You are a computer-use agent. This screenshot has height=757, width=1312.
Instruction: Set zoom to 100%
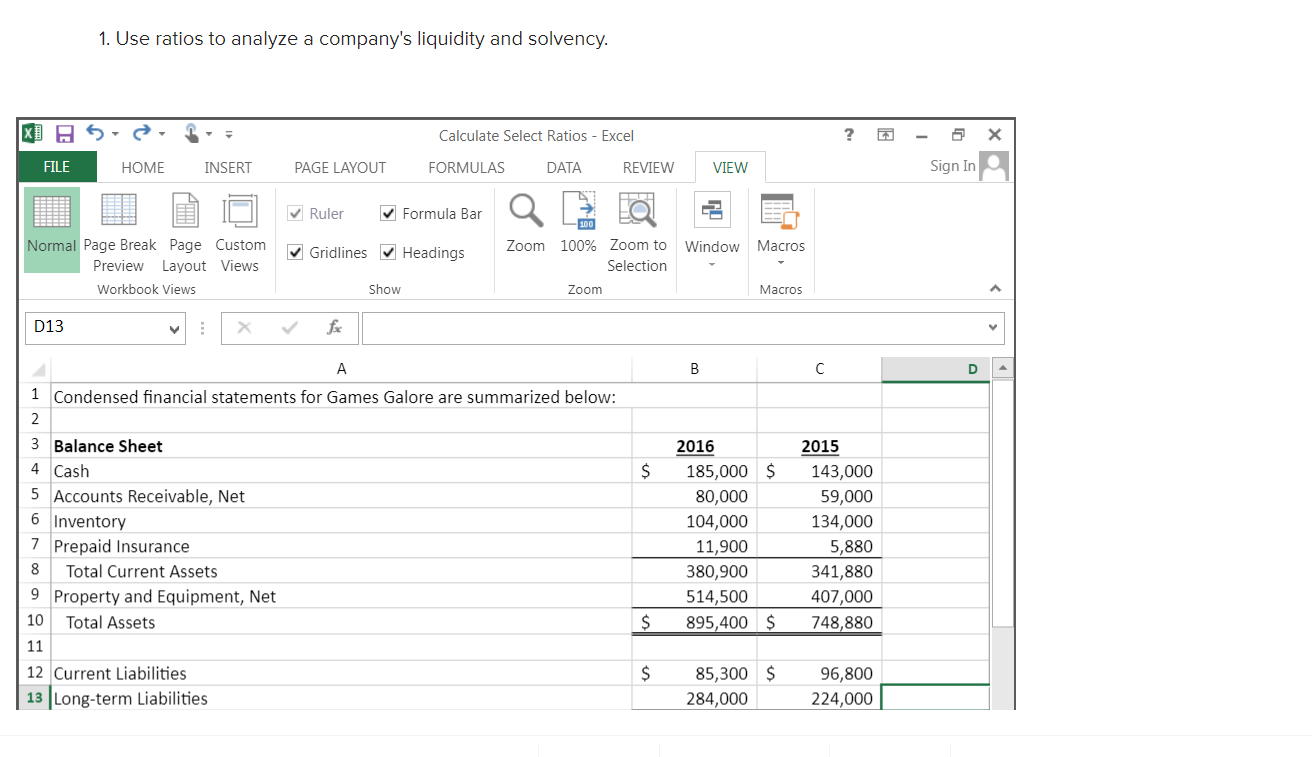tap(578, 224)
